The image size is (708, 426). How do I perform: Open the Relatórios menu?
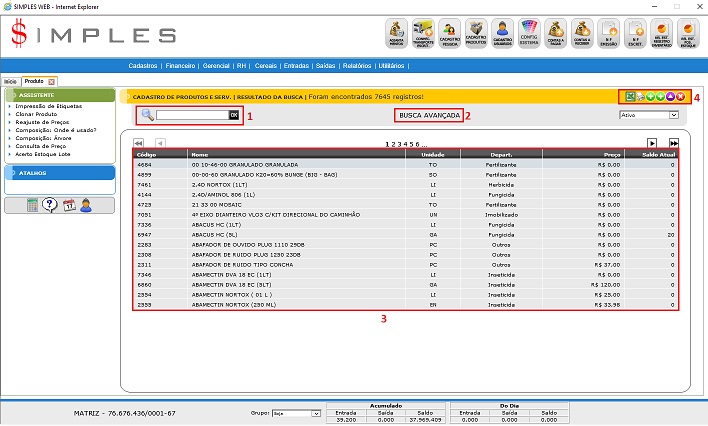pos(355,66)
